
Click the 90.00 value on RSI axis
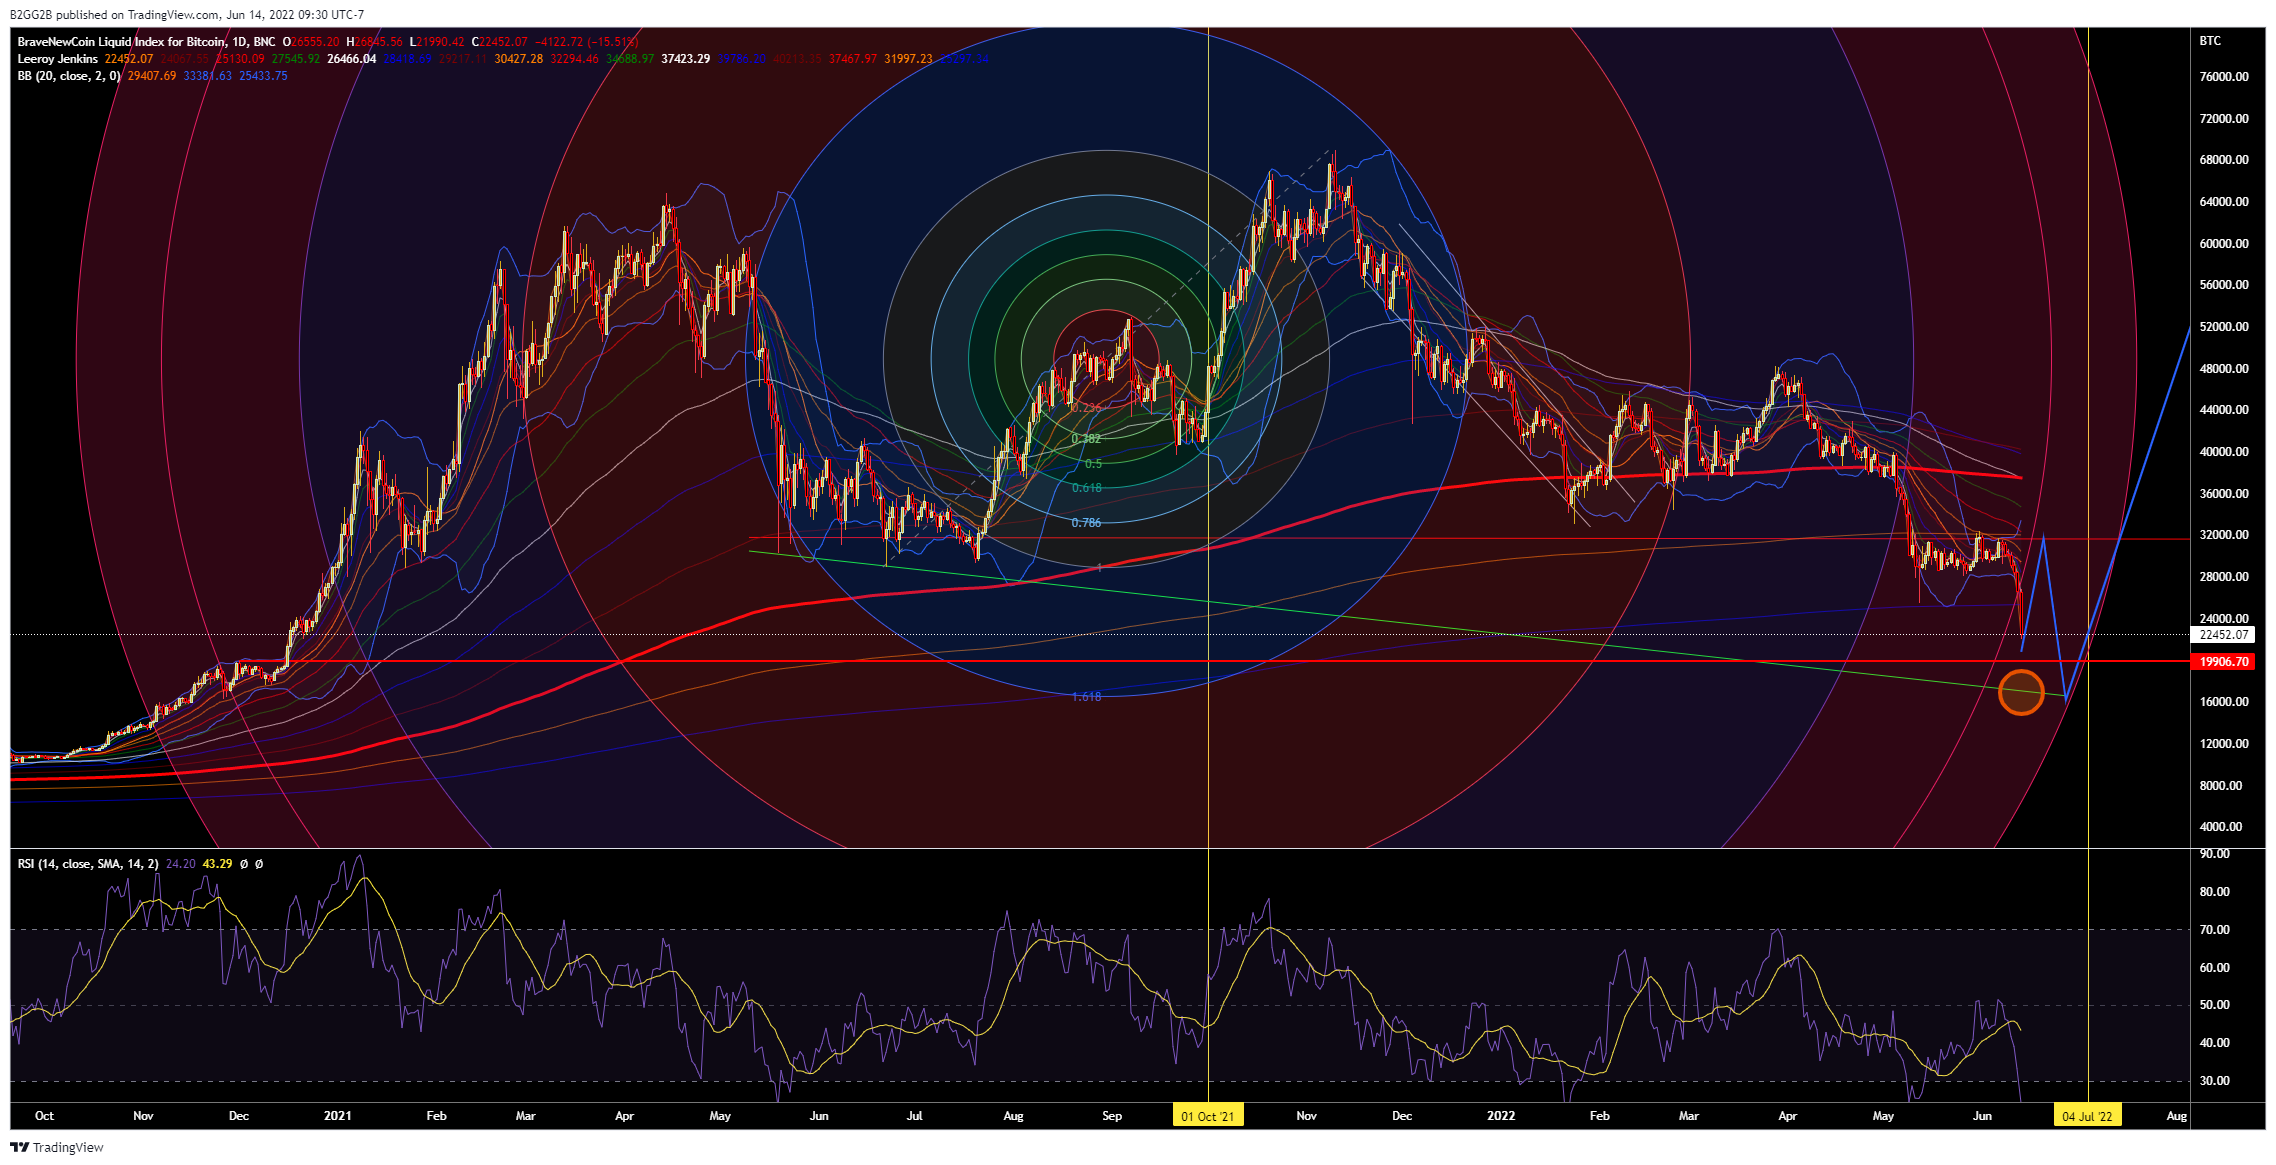point(2215,854)
